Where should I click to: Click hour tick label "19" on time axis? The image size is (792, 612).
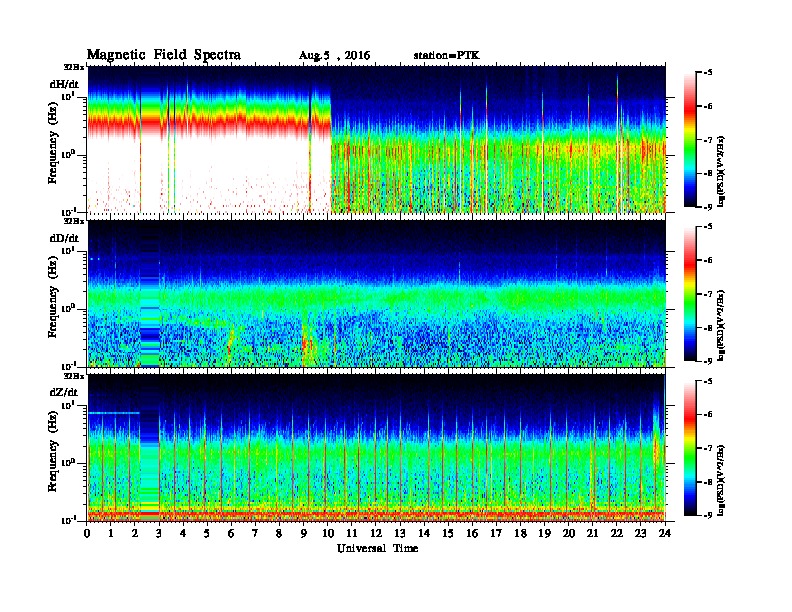(544, 534)
